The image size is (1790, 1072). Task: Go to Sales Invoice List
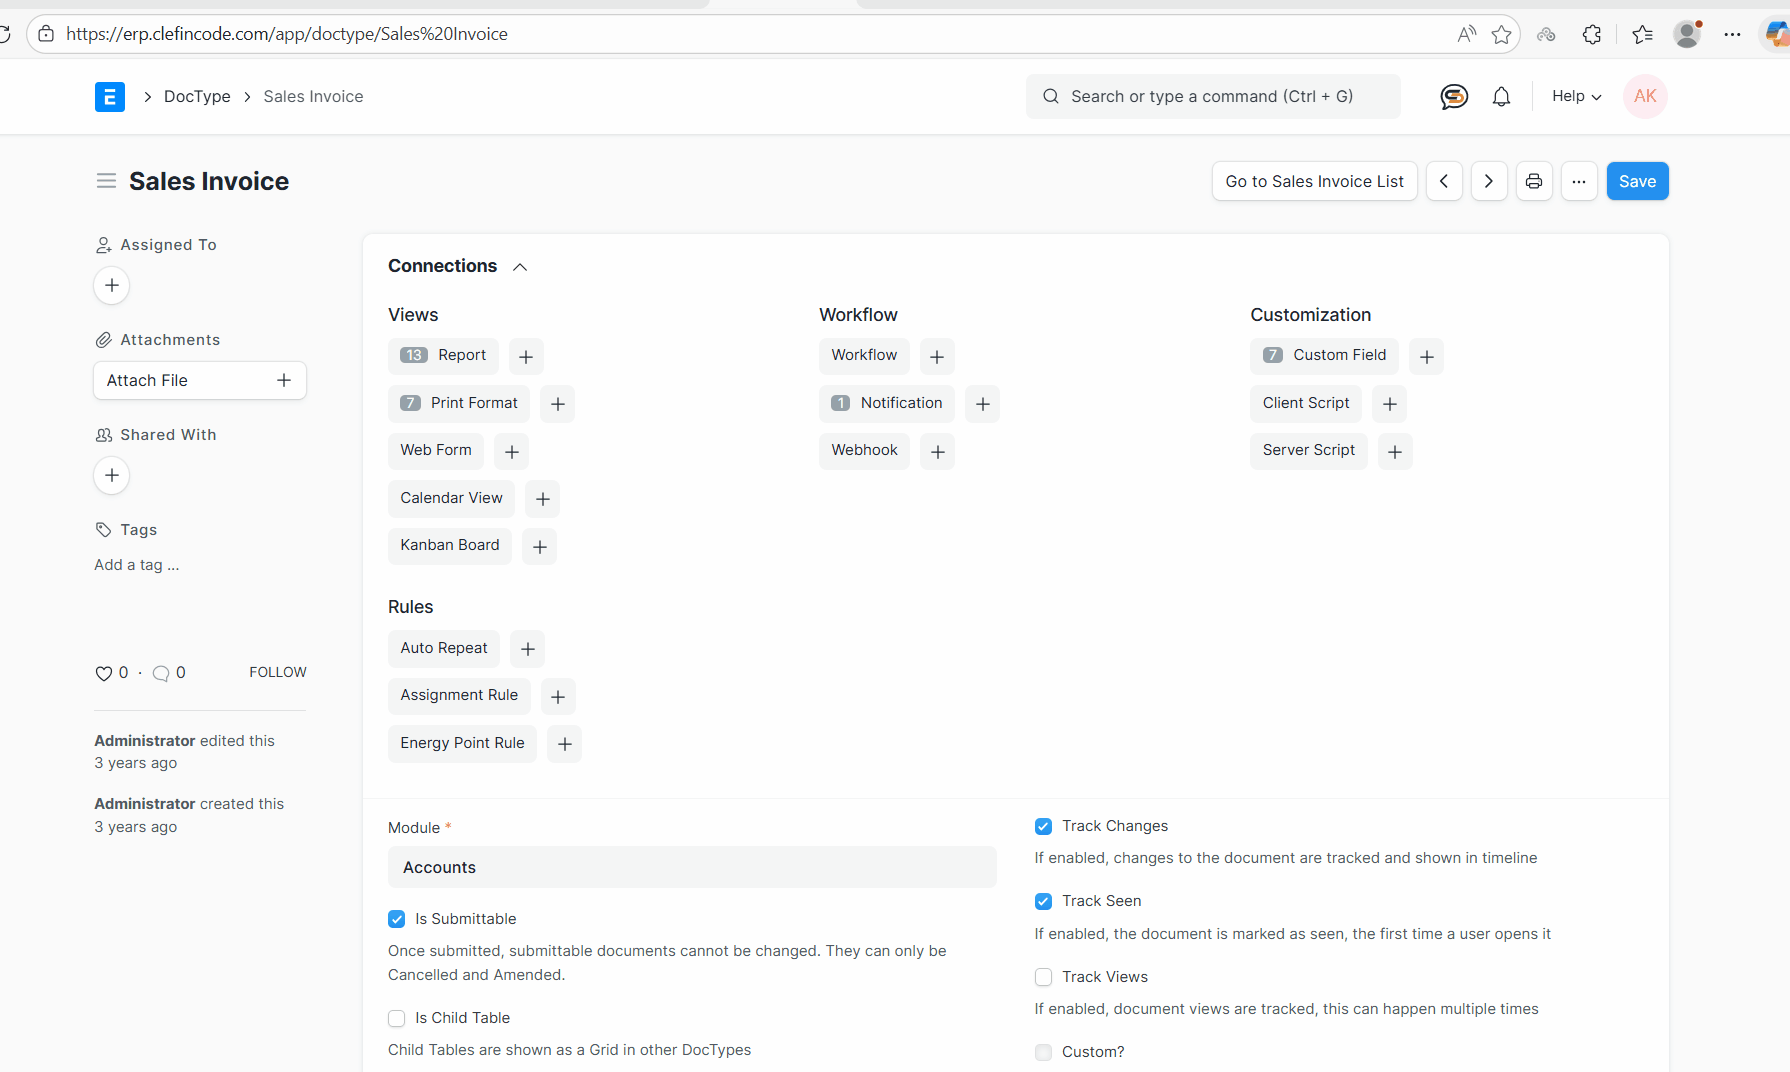click(1313, 181)
